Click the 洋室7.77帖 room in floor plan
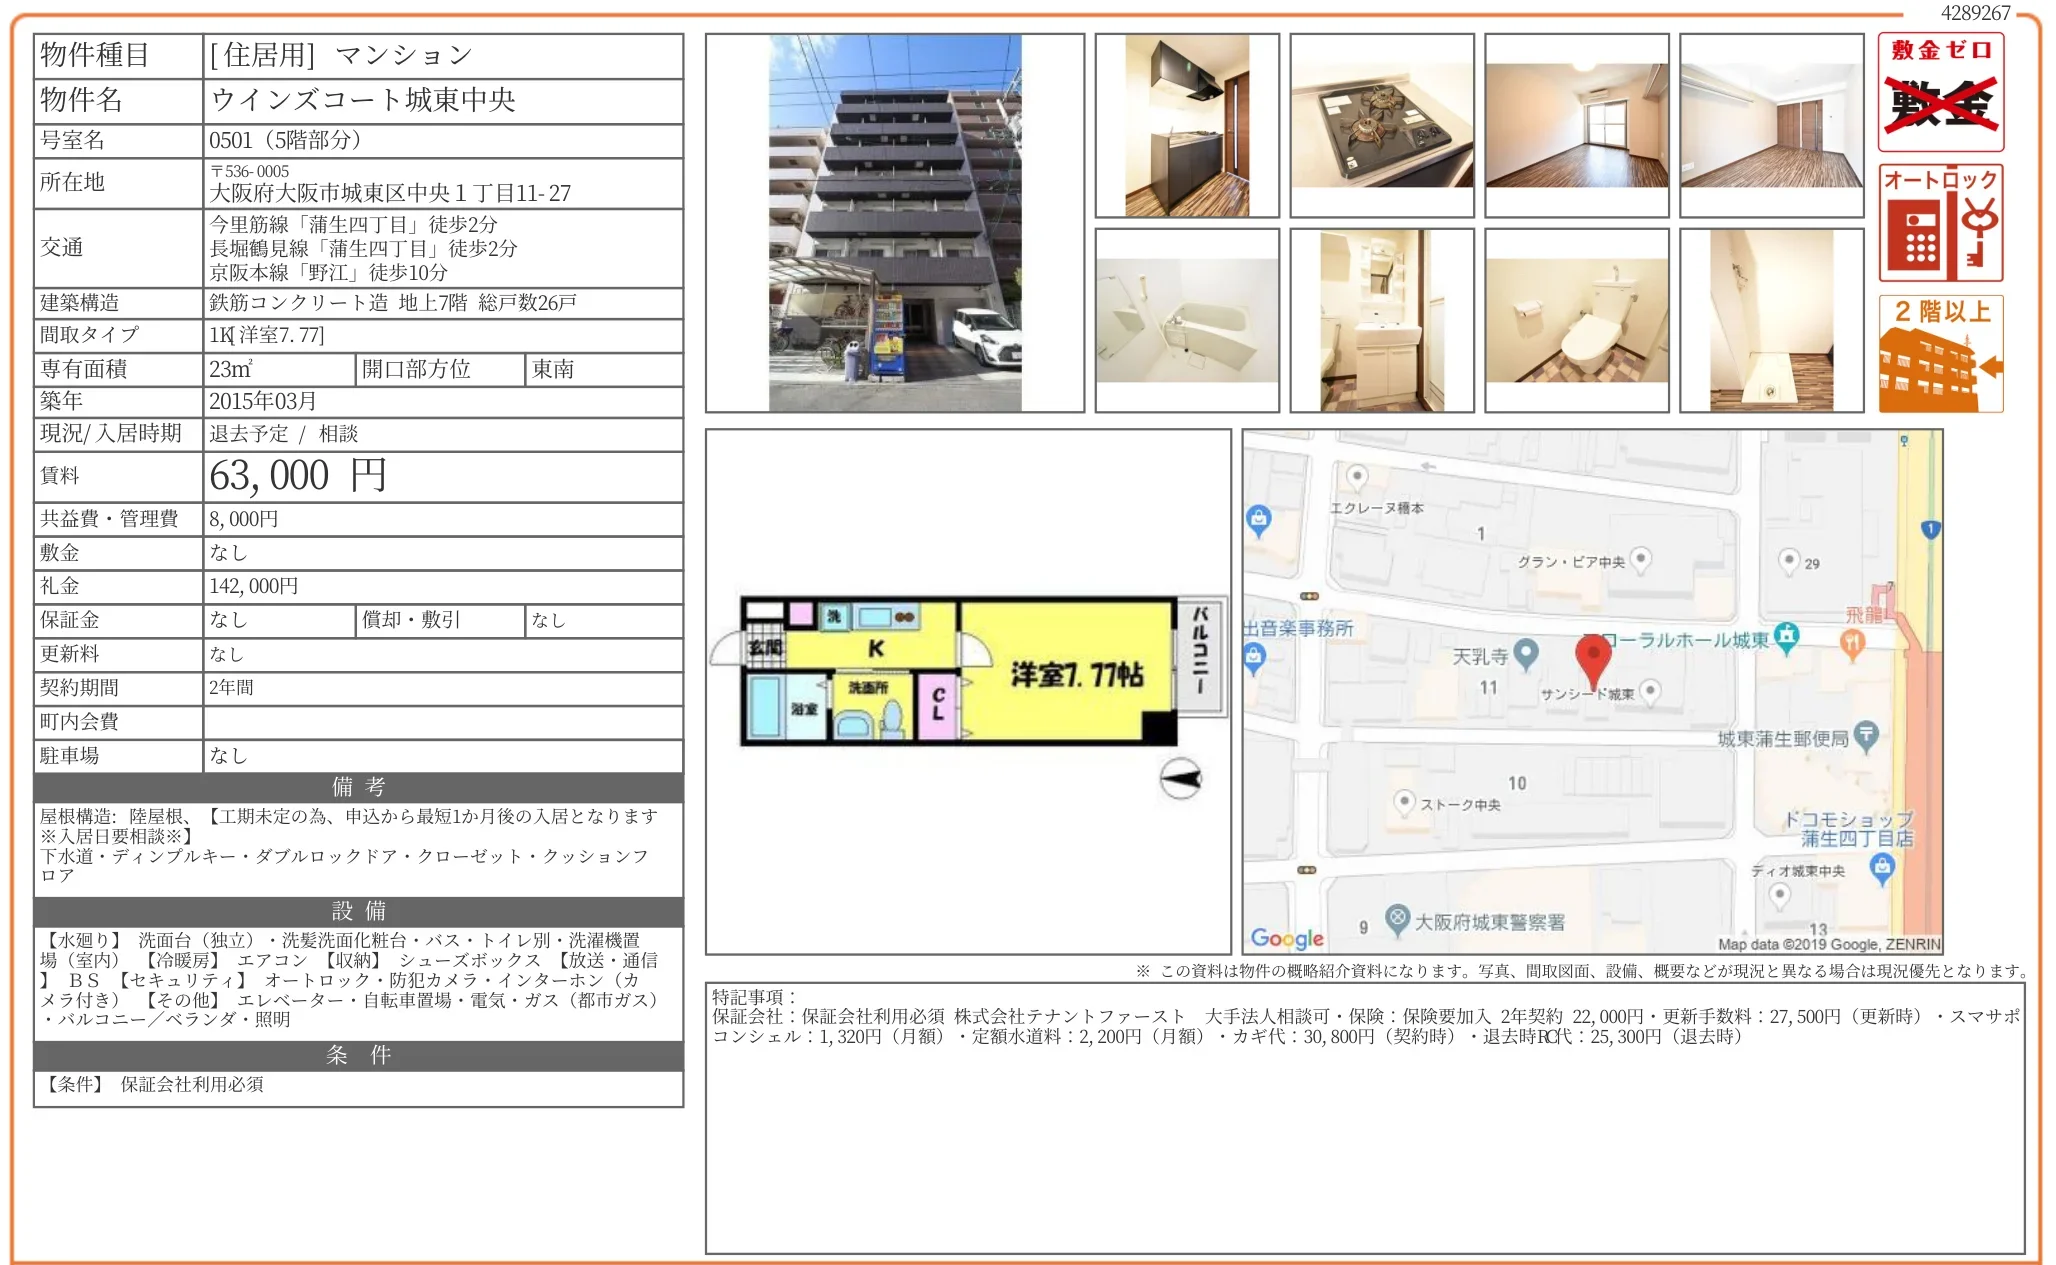2056x1265 pixels. coord(1075,675)
